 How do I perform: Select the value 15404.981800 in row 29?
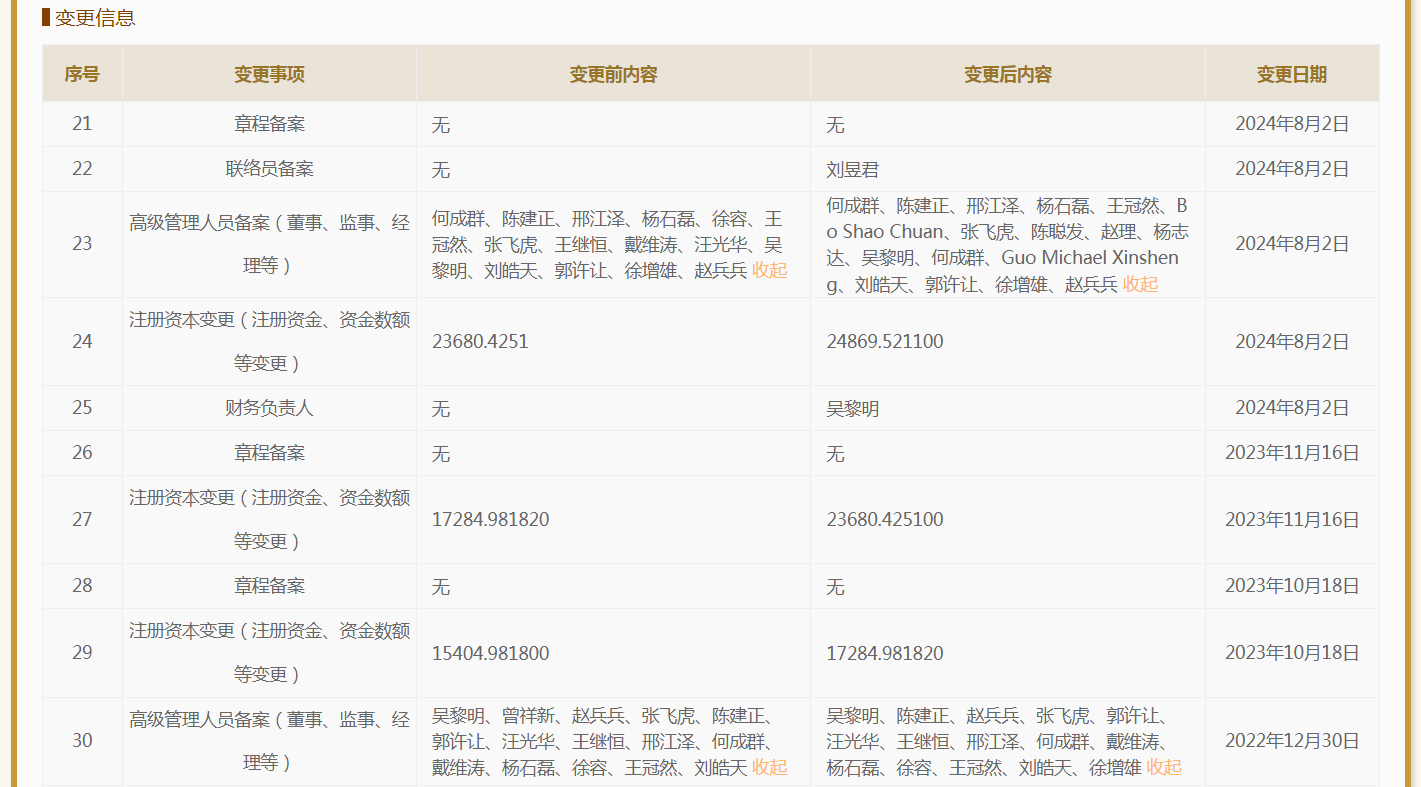pos(490,653)
